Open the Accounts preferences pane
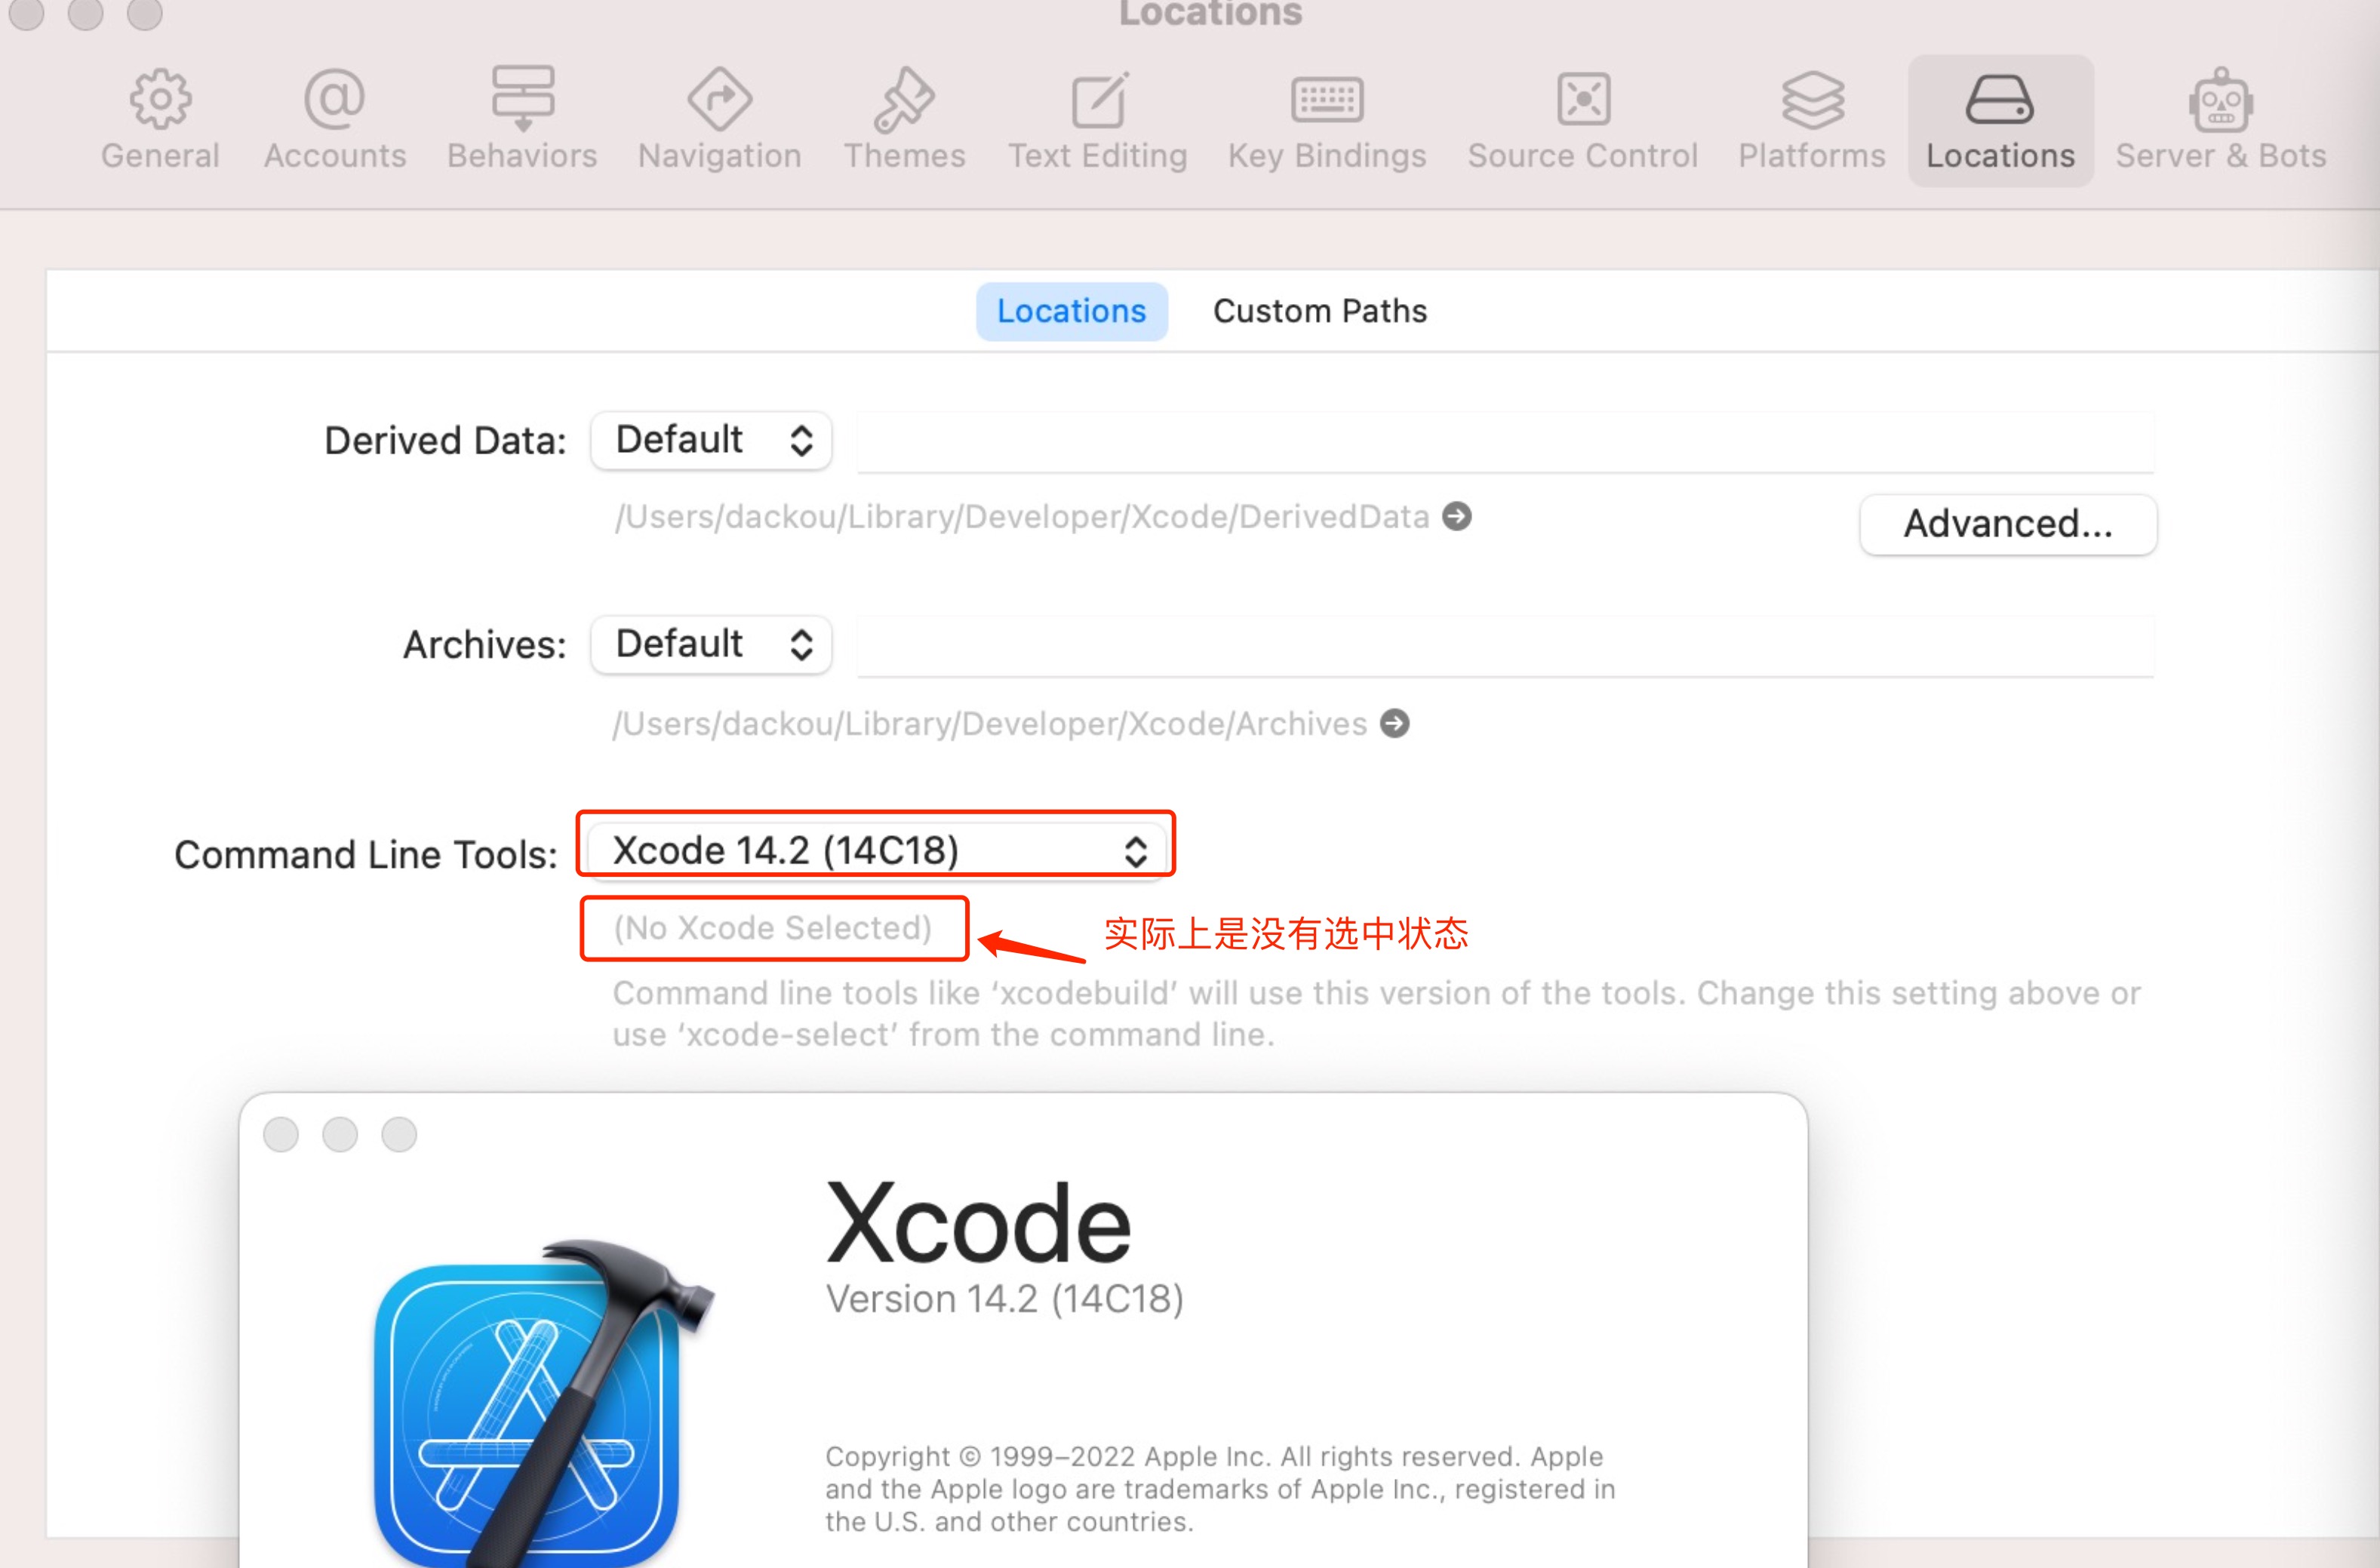 [x=335, y=120]
